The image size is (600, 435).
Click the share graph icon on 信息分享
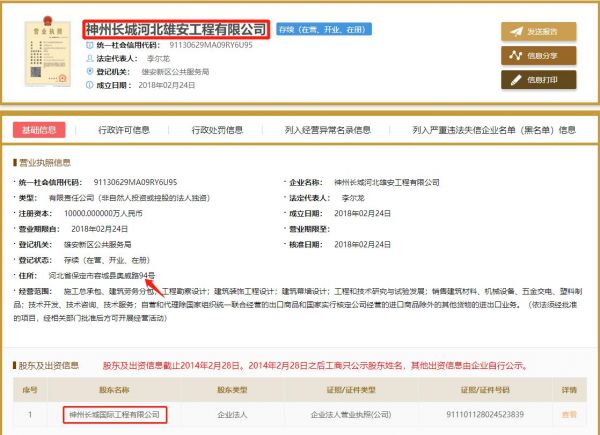pos(516,55)
